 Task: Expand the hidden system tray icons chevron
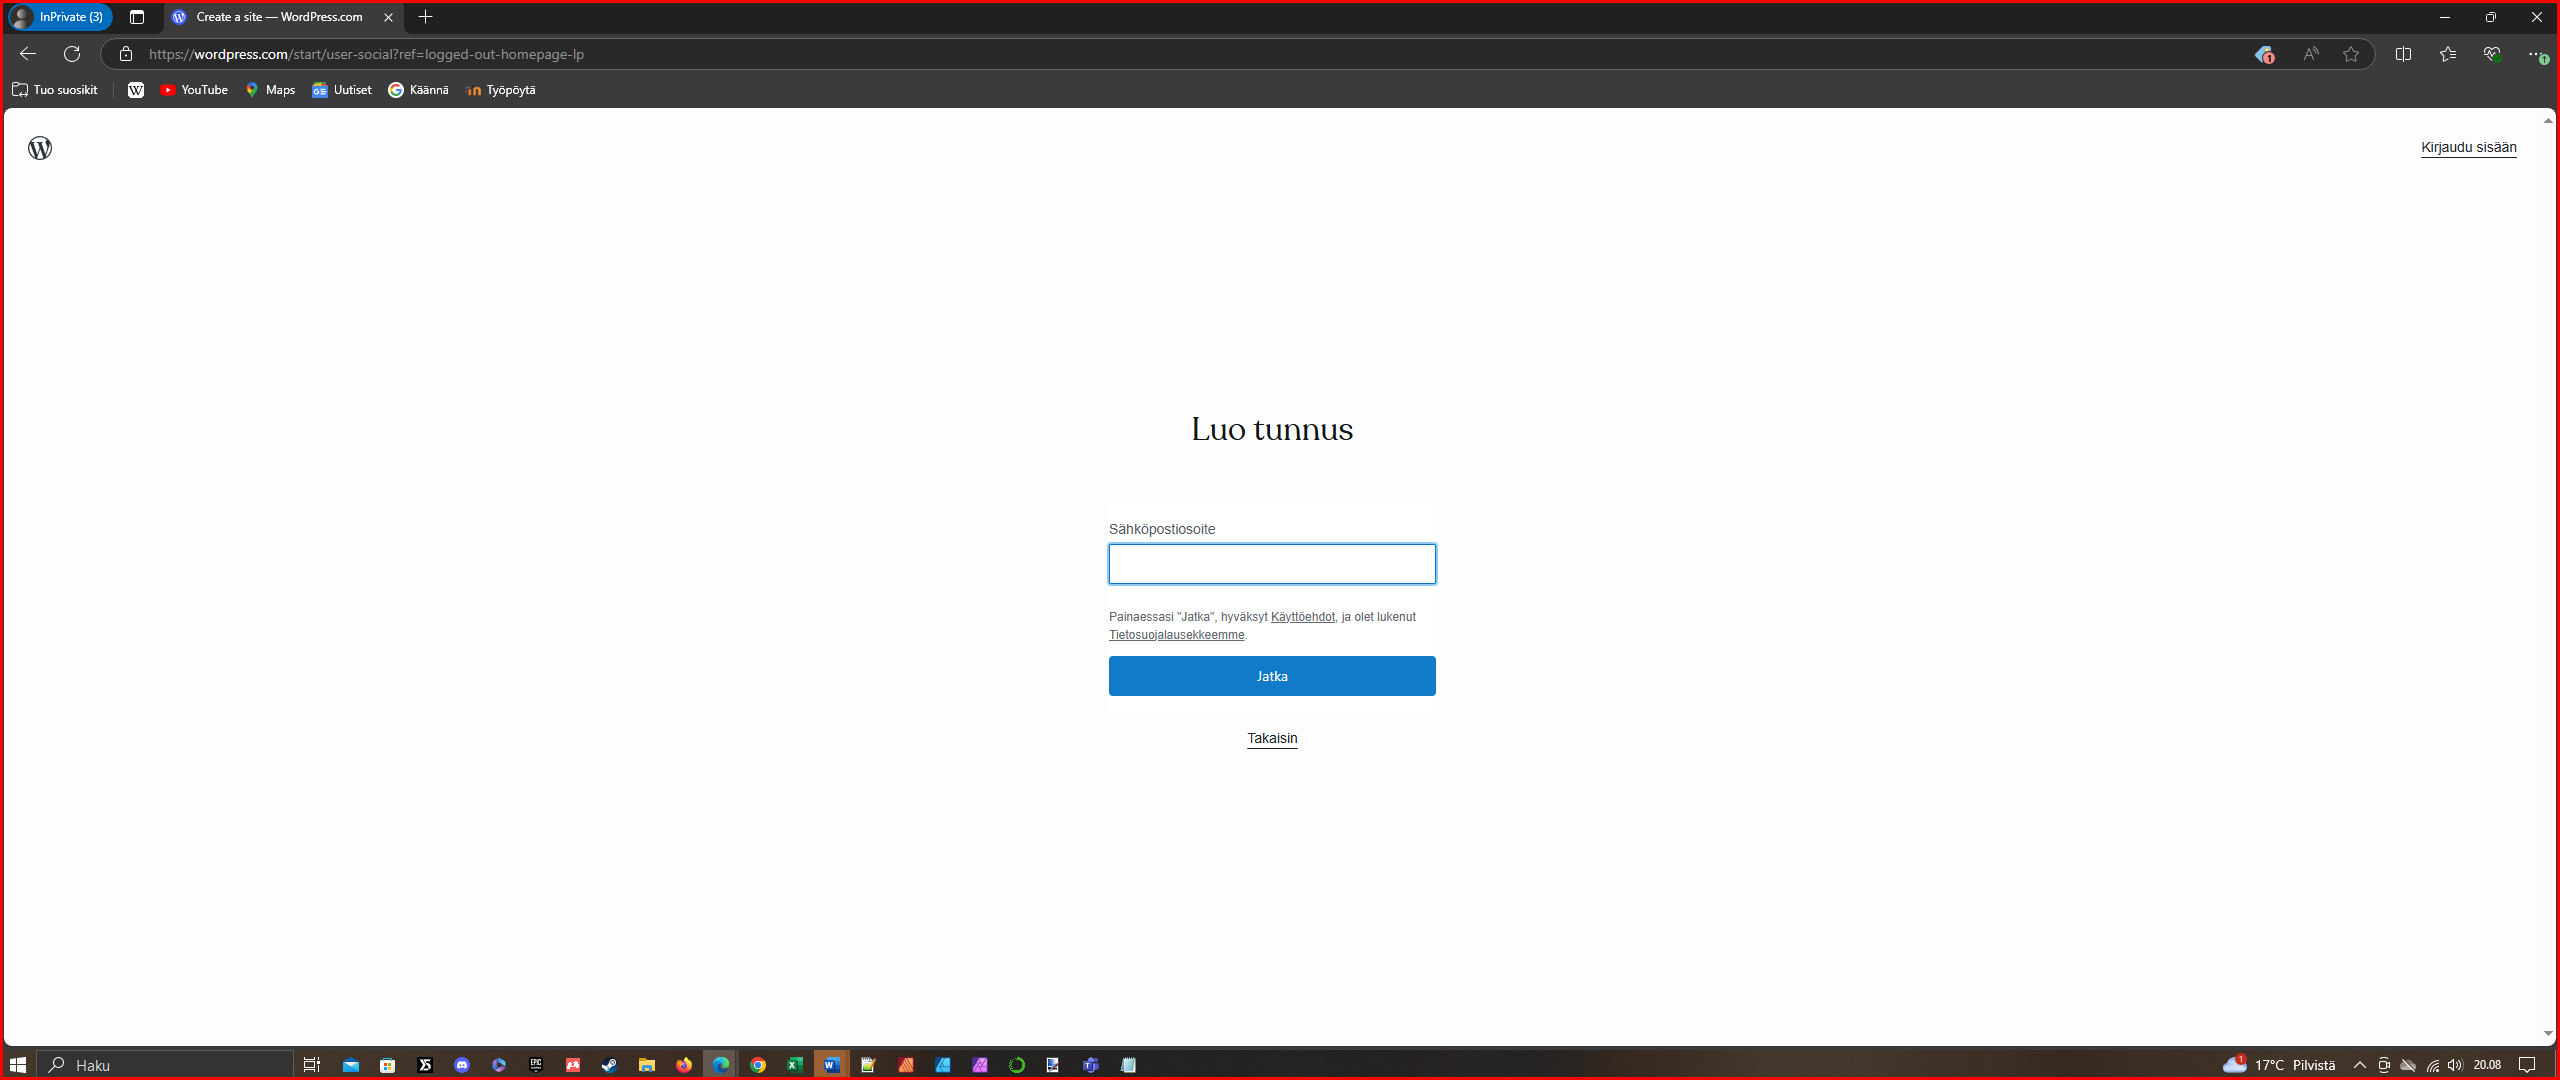pos(2359,1065)
